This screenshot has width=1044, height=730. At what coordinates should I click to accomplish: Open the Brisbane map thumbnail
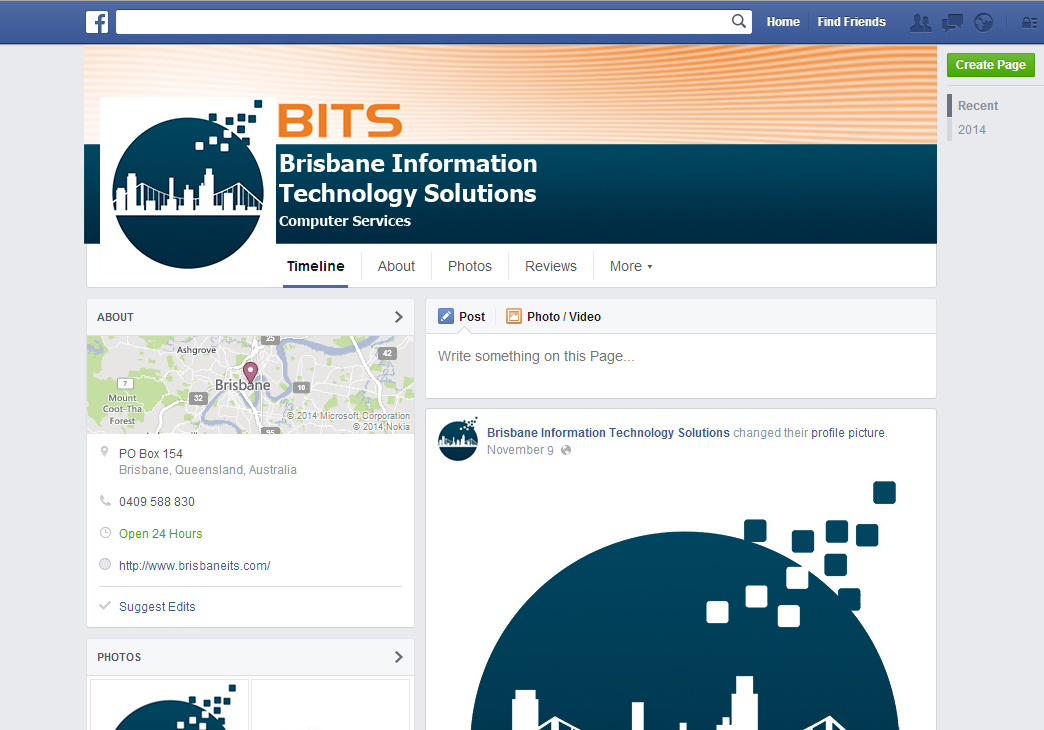point(250,384)
